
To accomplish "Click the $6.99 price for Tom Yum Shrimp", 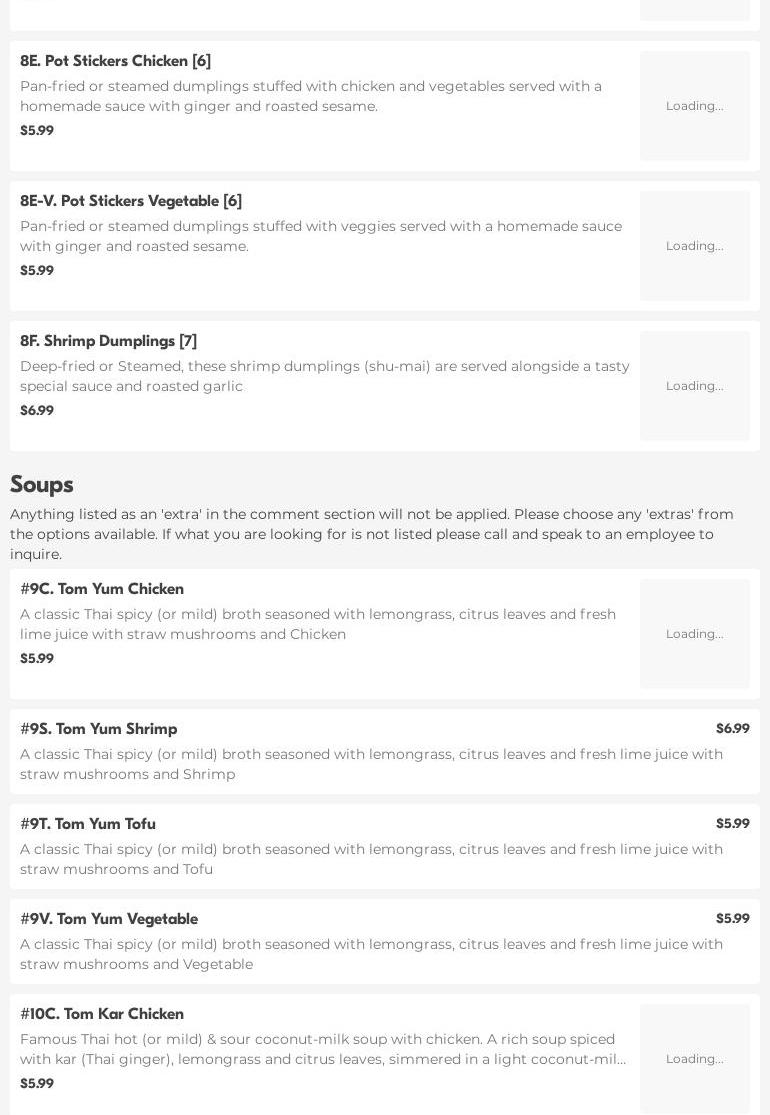I will click(732, 729).
